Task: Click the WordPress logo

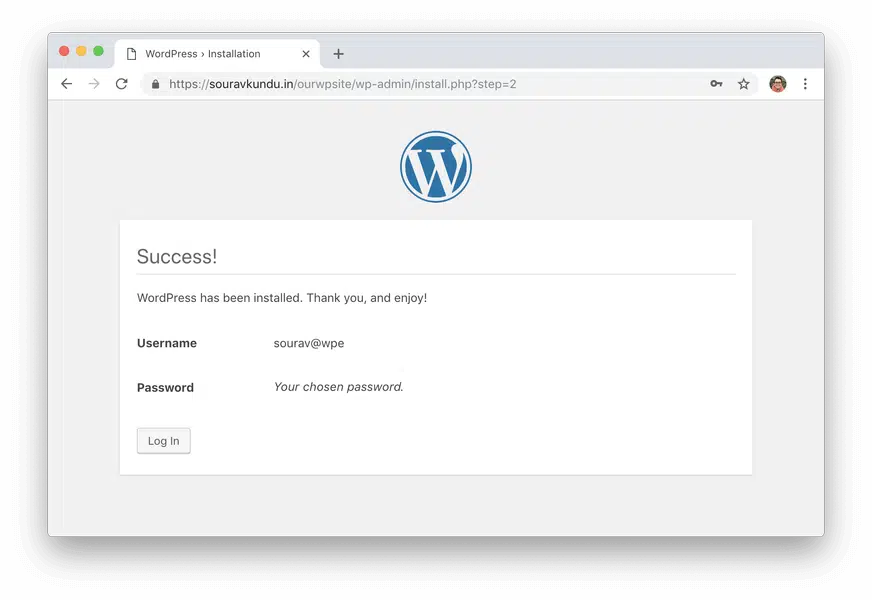Action: tap(436, 167)
